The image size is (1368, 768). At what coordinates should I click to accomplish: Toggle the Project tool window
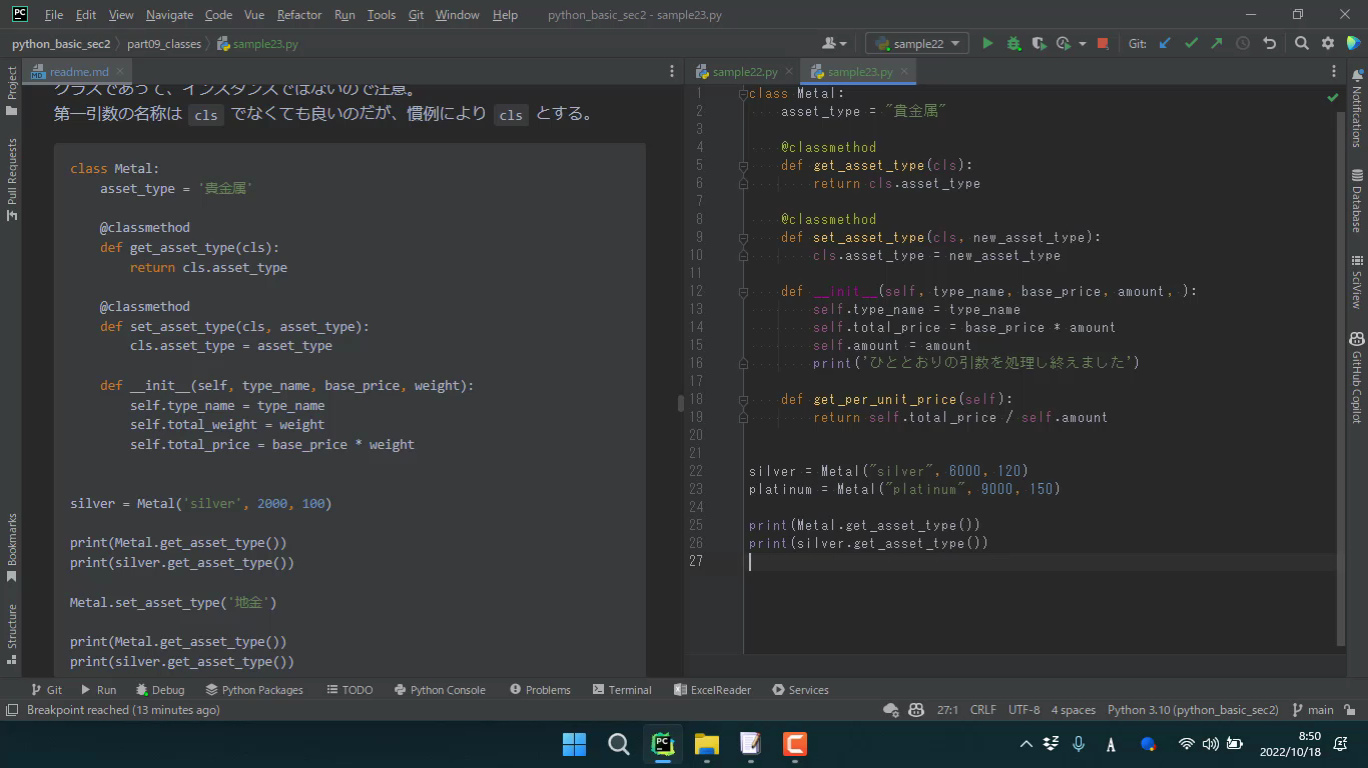(x=12, y=90)
